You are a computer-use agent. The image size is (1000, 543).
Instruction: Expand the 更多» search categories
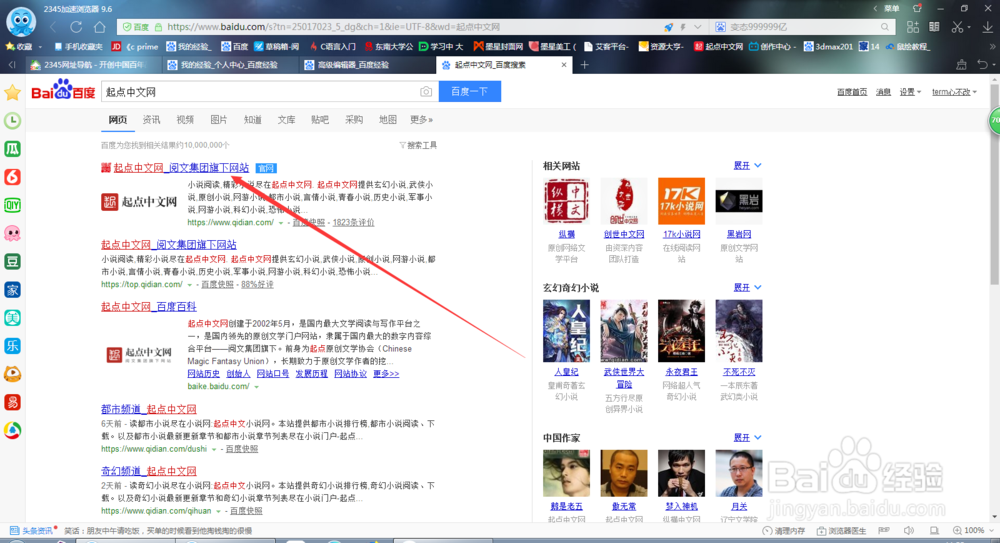[x=421, y=119]
